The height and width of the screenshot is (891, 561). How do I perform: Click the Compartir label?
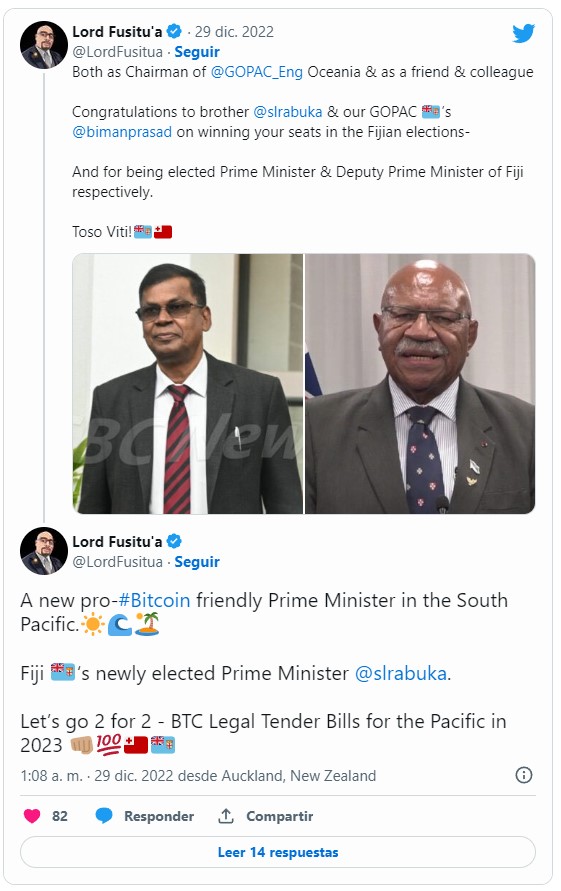point(280,816)
